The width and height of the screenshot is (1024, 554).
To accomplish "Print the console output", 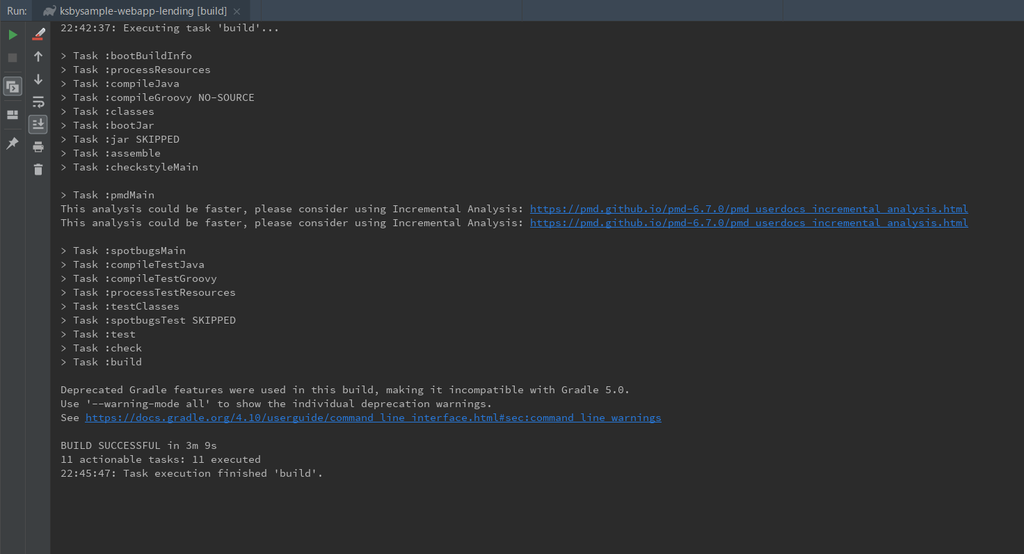I will 39,146.
